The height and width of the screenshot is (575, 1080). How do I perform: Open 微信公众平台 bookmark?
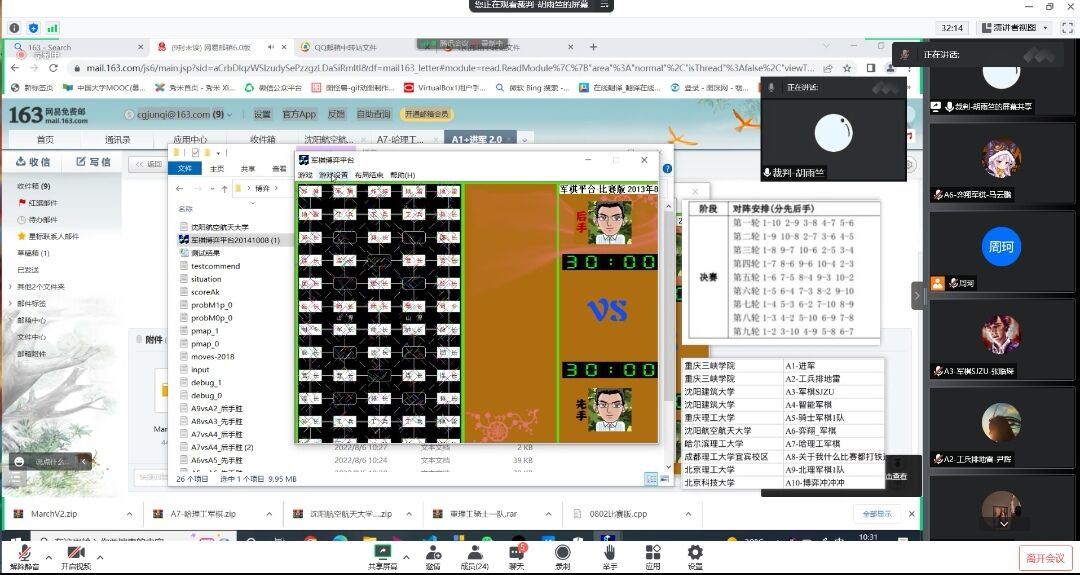pos(273,88)
